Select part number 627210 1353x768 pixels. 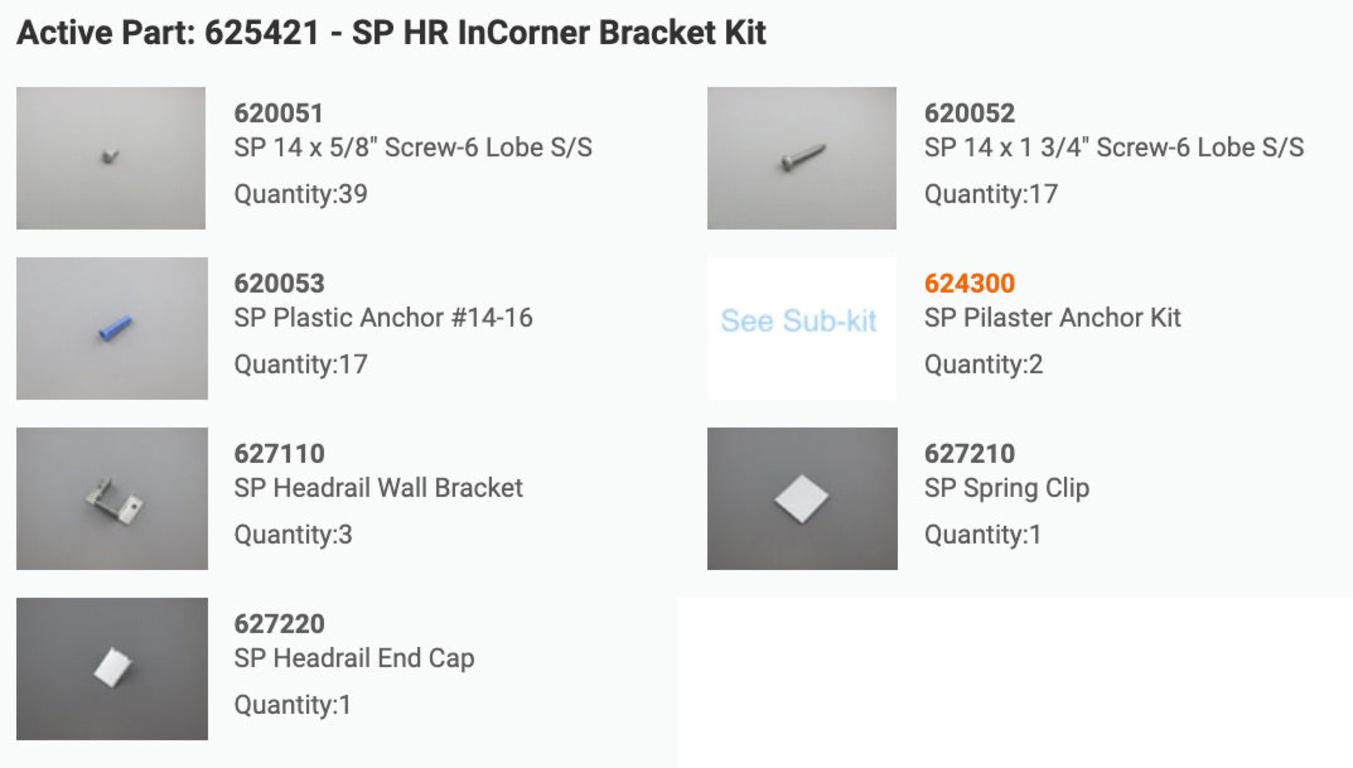(969, 454)
